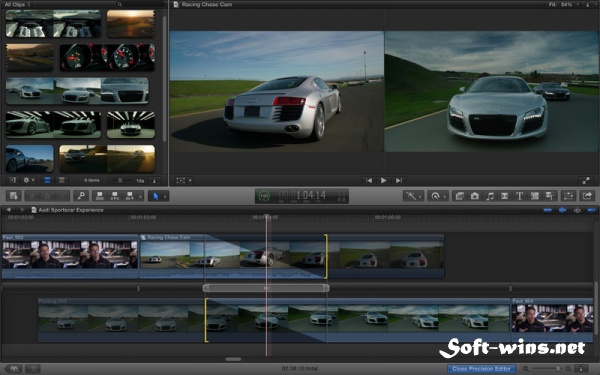The width and height of the screenshot is (600, 375).
Task: Click the timeline horizontal scrollbar handle
Action: [x=233, y=359]
